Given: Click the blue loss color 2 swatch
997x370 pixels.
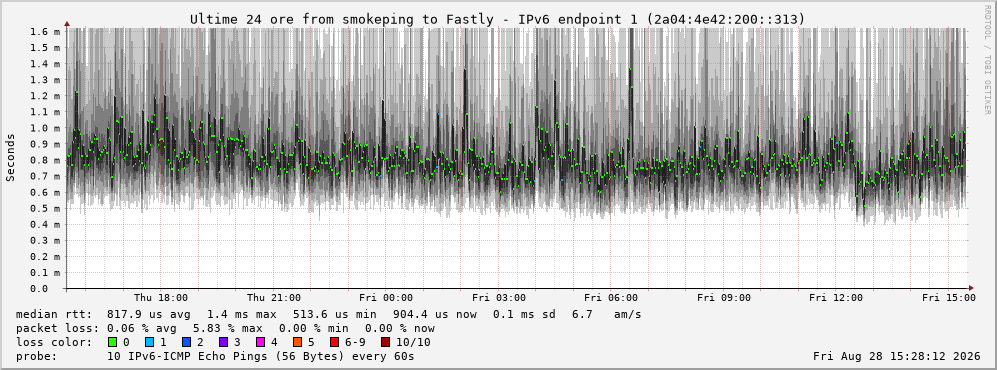Looking at the screenshot, I should [x=186, y=342].
